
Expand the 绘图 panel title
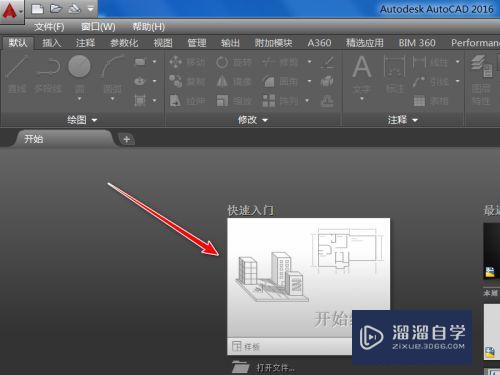point(82,120)
